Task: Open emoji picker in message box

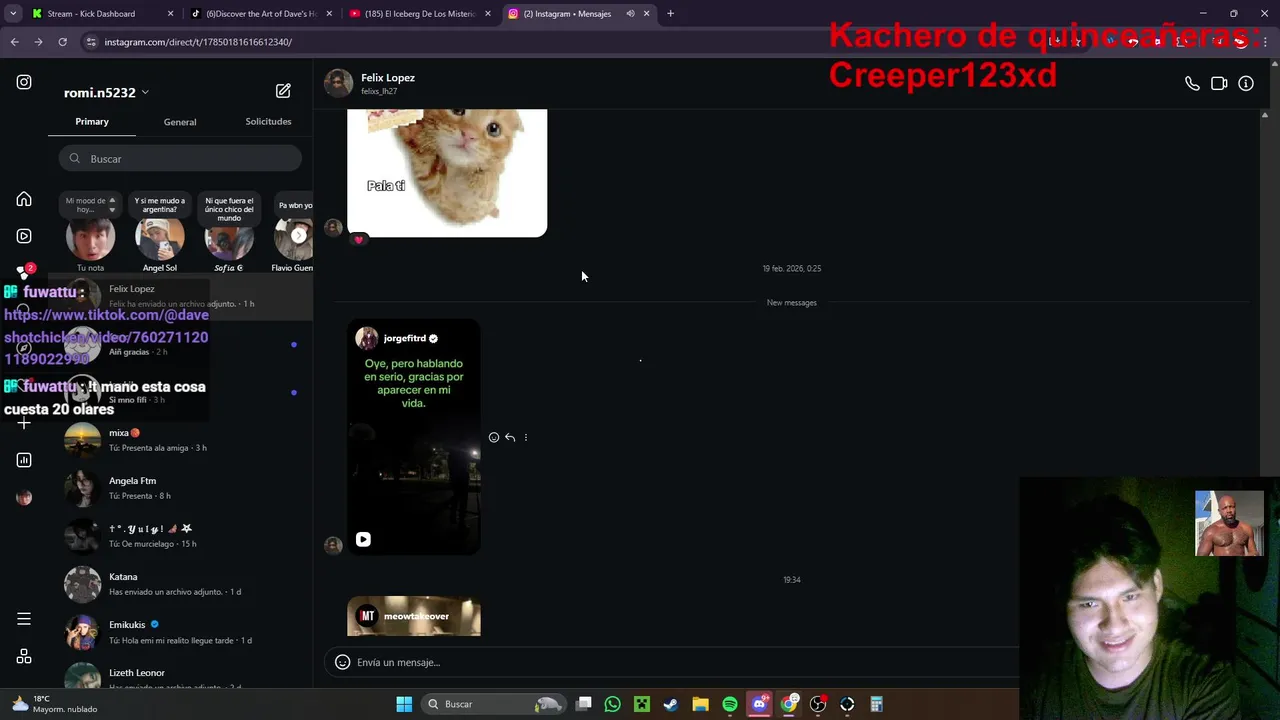Action: (342, 662)
